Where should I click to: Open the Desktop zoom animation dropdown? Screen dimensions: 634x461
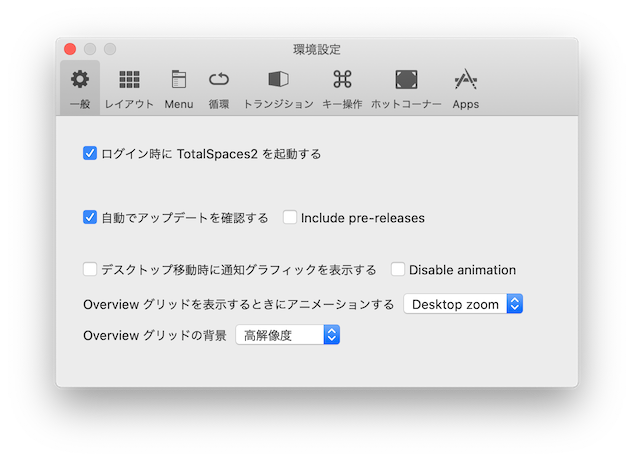[463, 304]
